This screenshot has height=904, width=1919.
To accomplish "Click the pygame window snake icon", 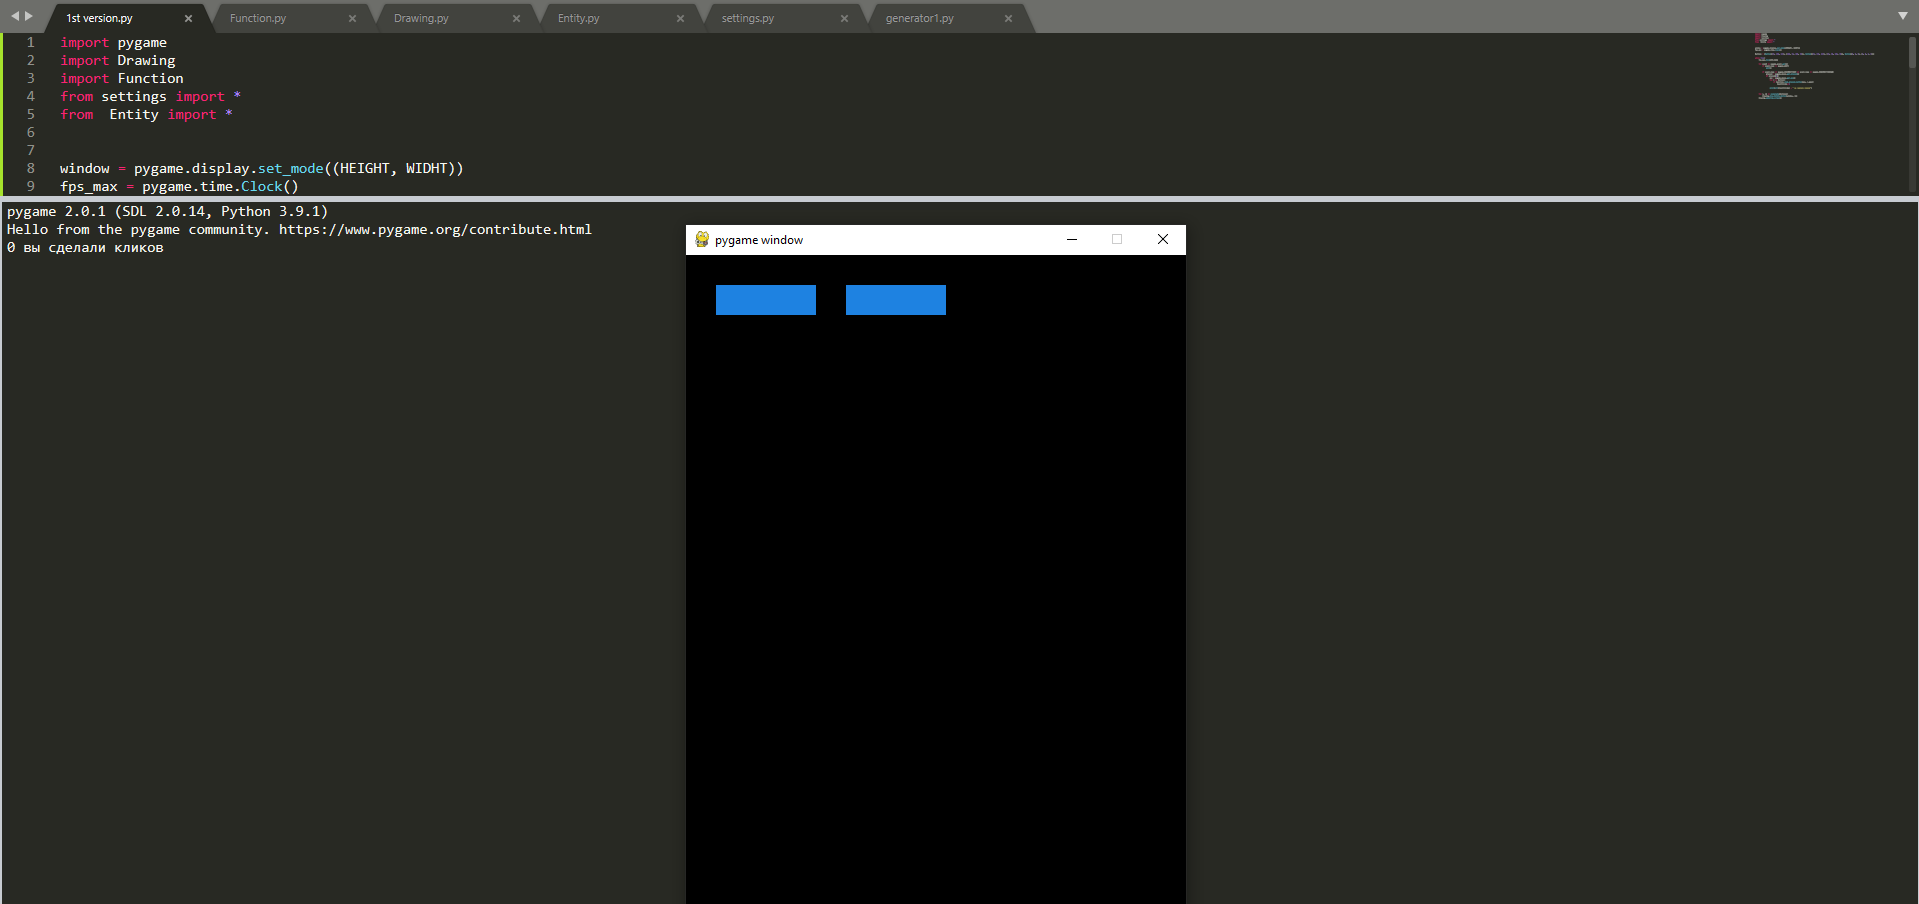I will point(702,240).
